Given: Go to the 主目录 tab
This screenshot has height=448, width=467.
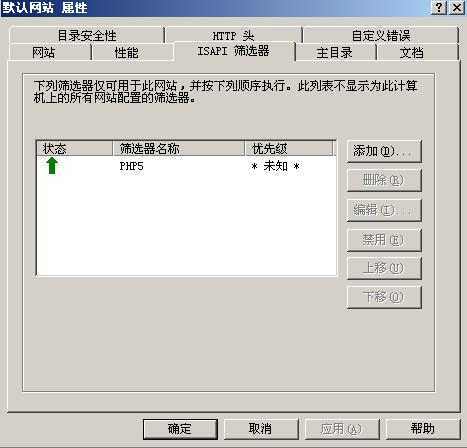Looking at the screenshot, I should tap(335, 53).
